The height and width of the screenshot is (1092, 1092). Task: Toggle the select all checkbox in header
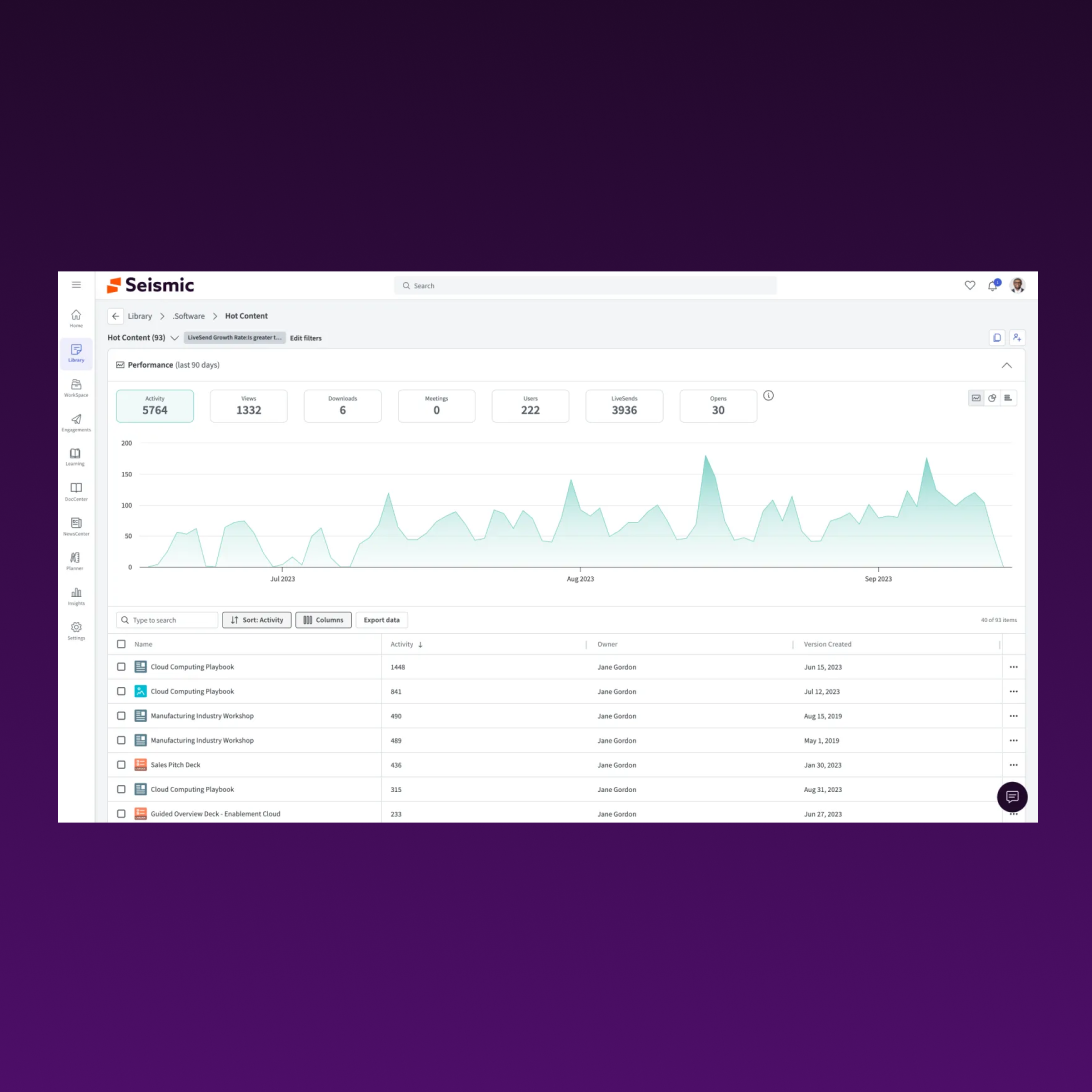121,645
